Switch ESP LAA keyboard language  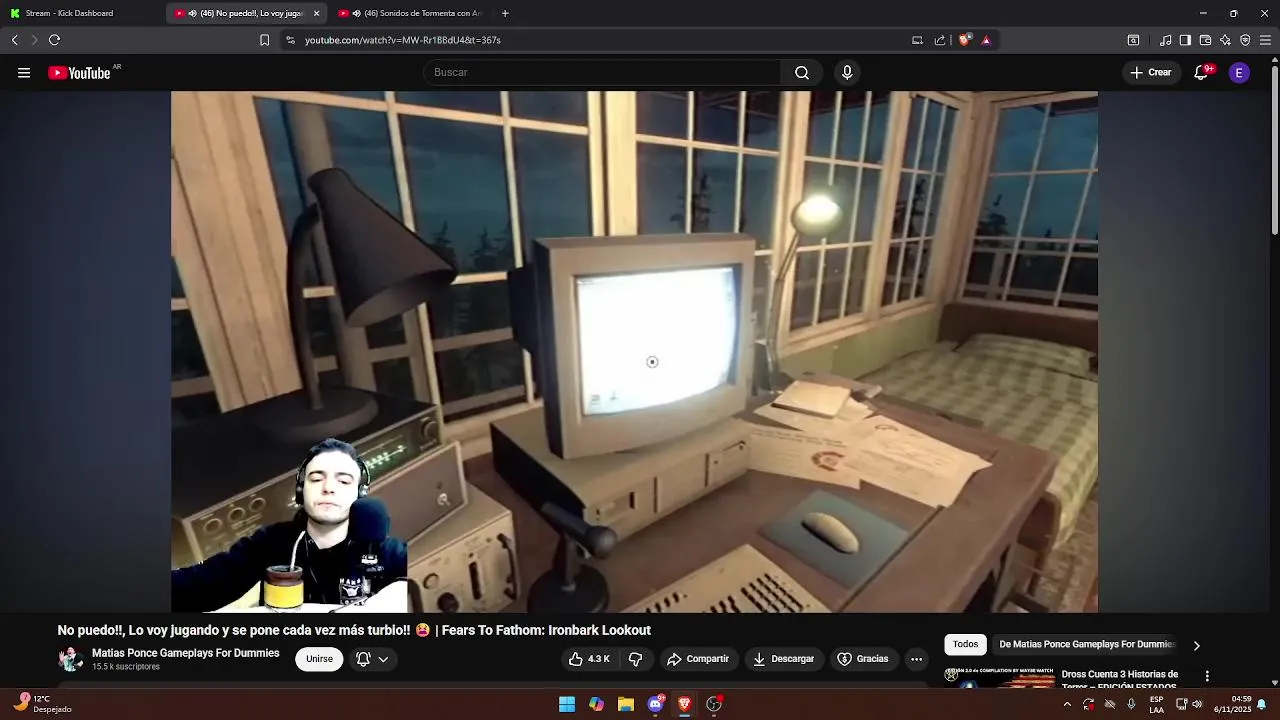(x=1156, y=704)
